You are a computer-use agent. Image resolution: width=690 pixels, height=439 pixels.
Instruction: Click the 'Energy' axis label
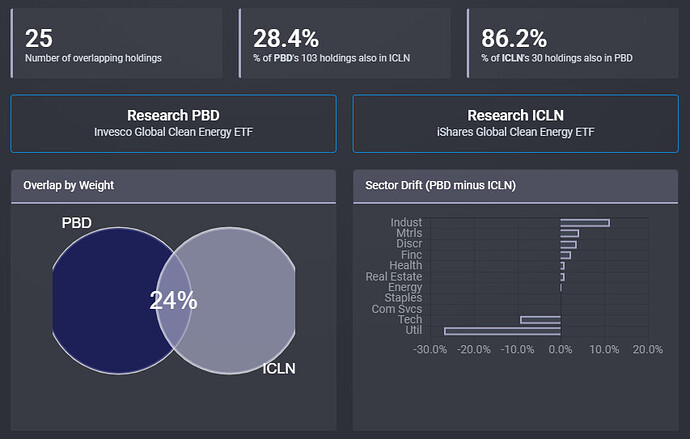point(405,287)
